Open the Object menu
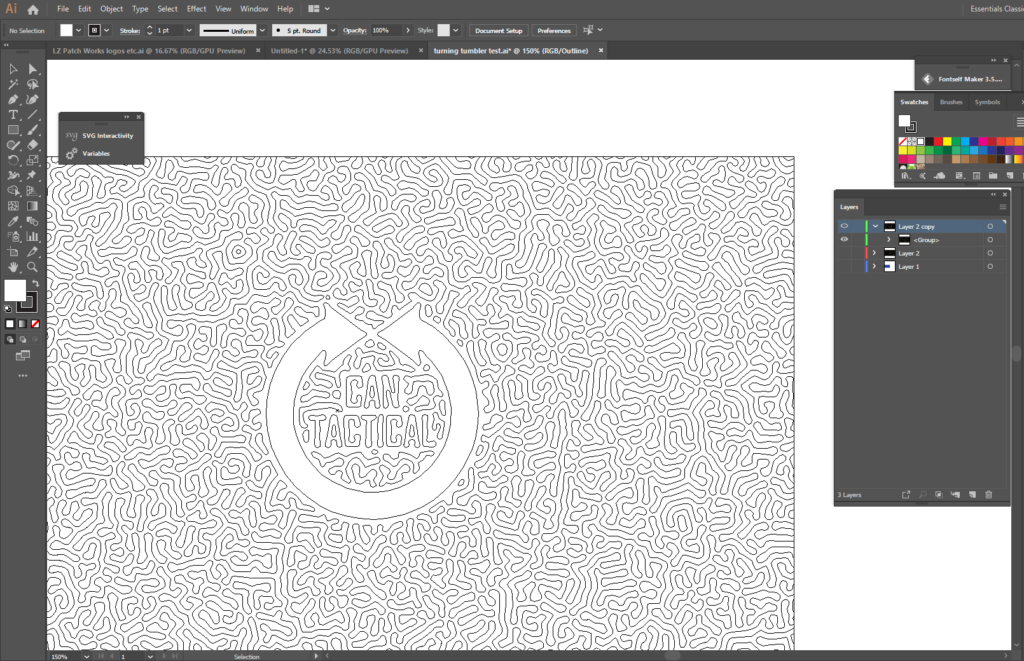The width and height of the screenshot is (1024, 661). [x=111, y=9]
